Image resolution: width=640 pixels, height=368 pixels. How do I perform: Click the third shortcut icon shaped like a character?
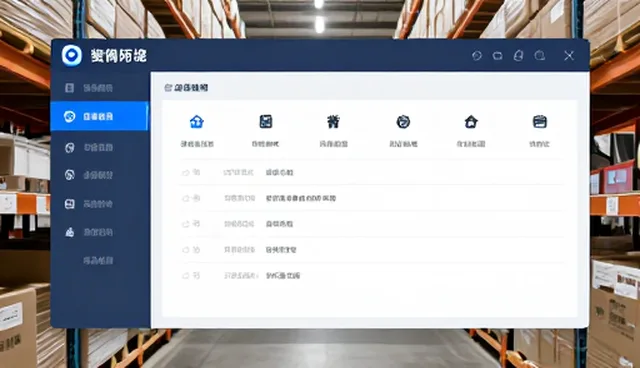coord(333,122)
